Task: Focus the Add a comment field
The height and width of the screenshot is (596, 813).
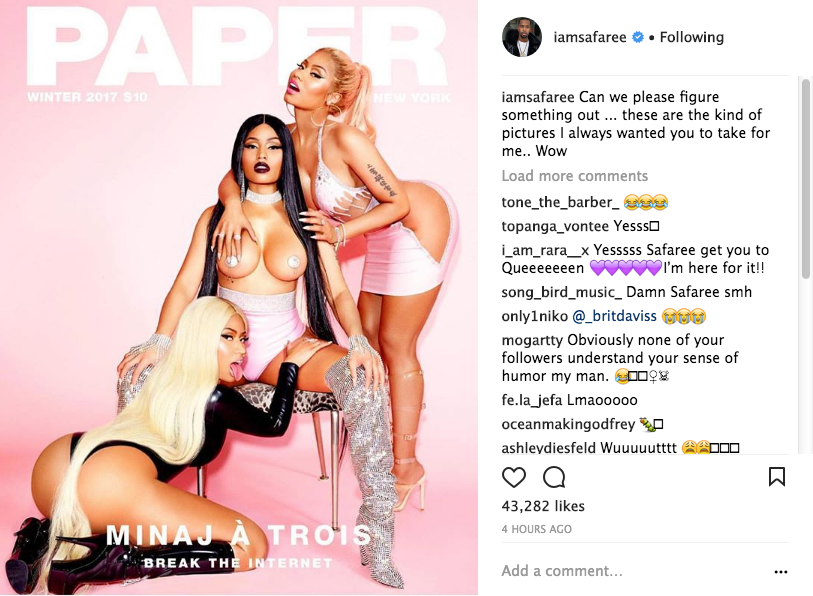Action: 633,571
